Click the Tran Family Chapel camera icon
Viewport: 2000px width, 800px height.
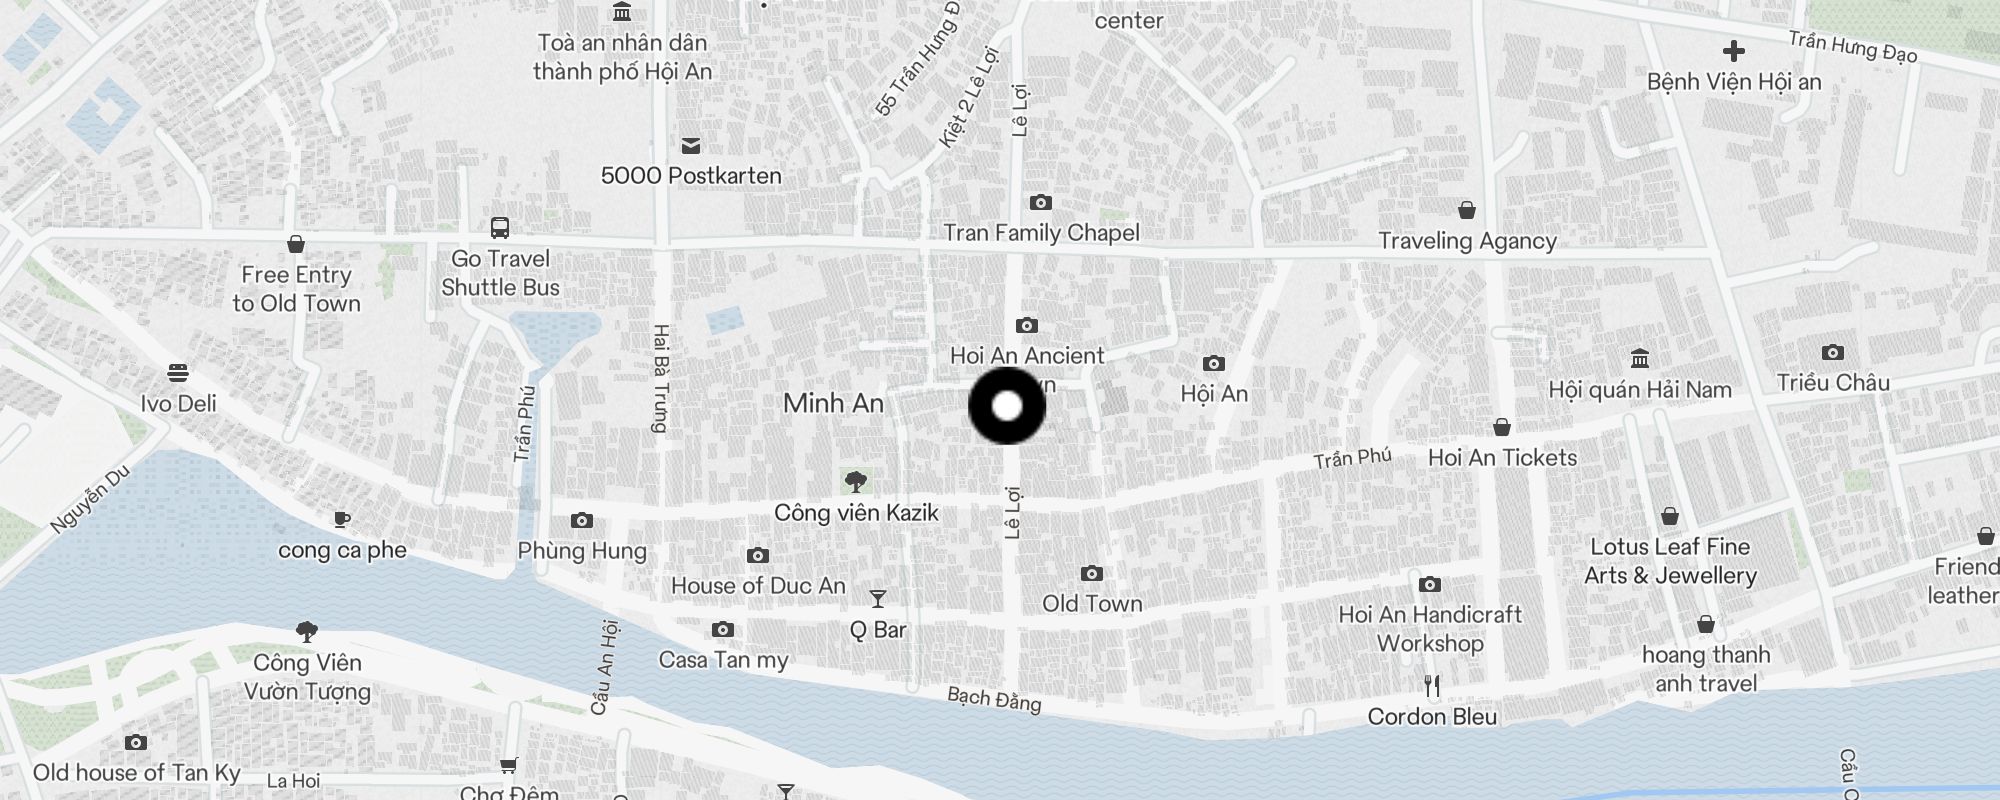tap(1041, 203)
